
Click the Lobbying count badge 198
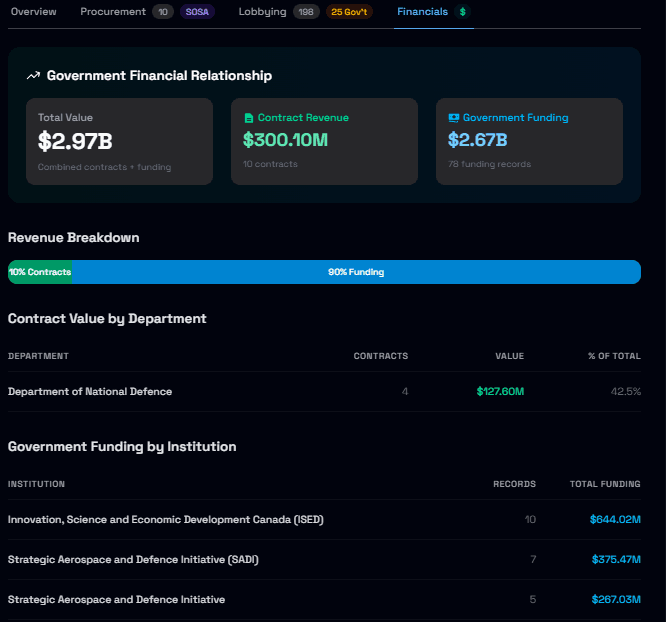(306, 12)
